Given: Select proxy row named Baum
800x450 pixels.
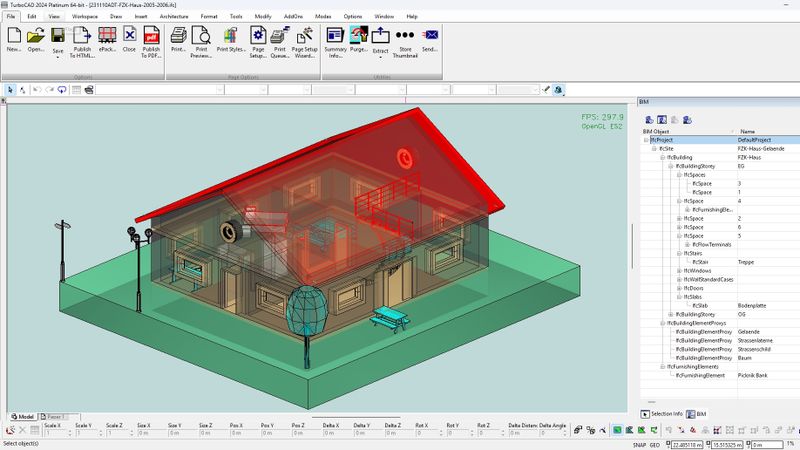Looking at the screenshot, I should 720,358.
